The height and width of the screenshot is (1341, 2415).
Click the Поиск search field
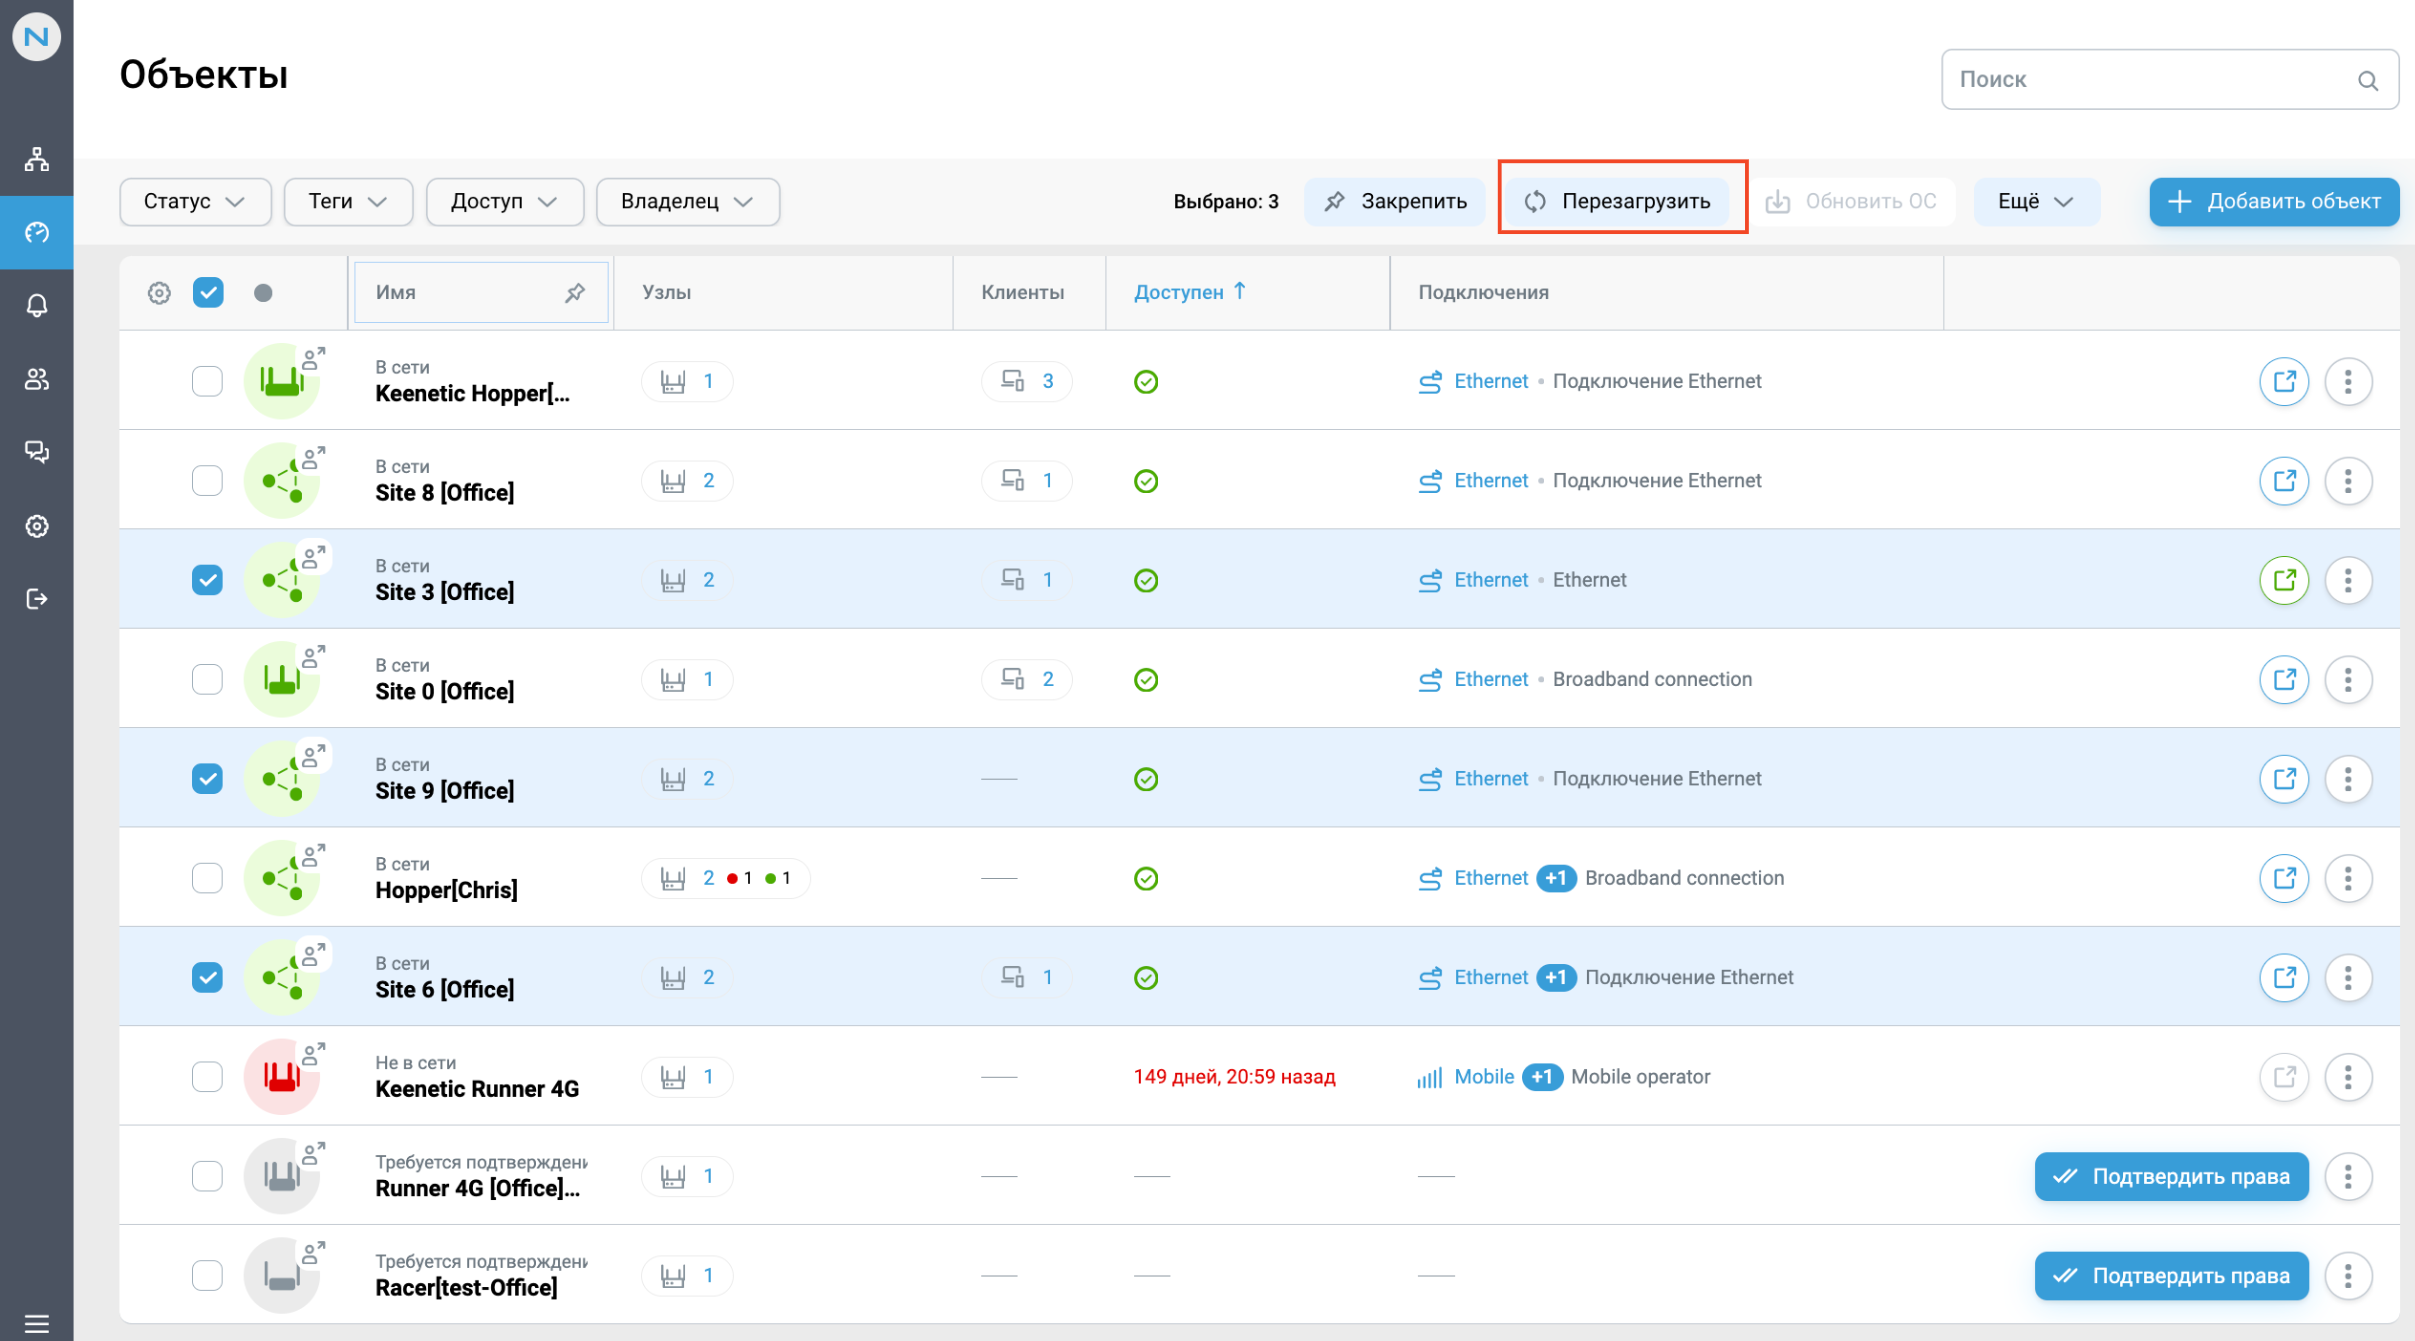click(x=2150, y=79)
